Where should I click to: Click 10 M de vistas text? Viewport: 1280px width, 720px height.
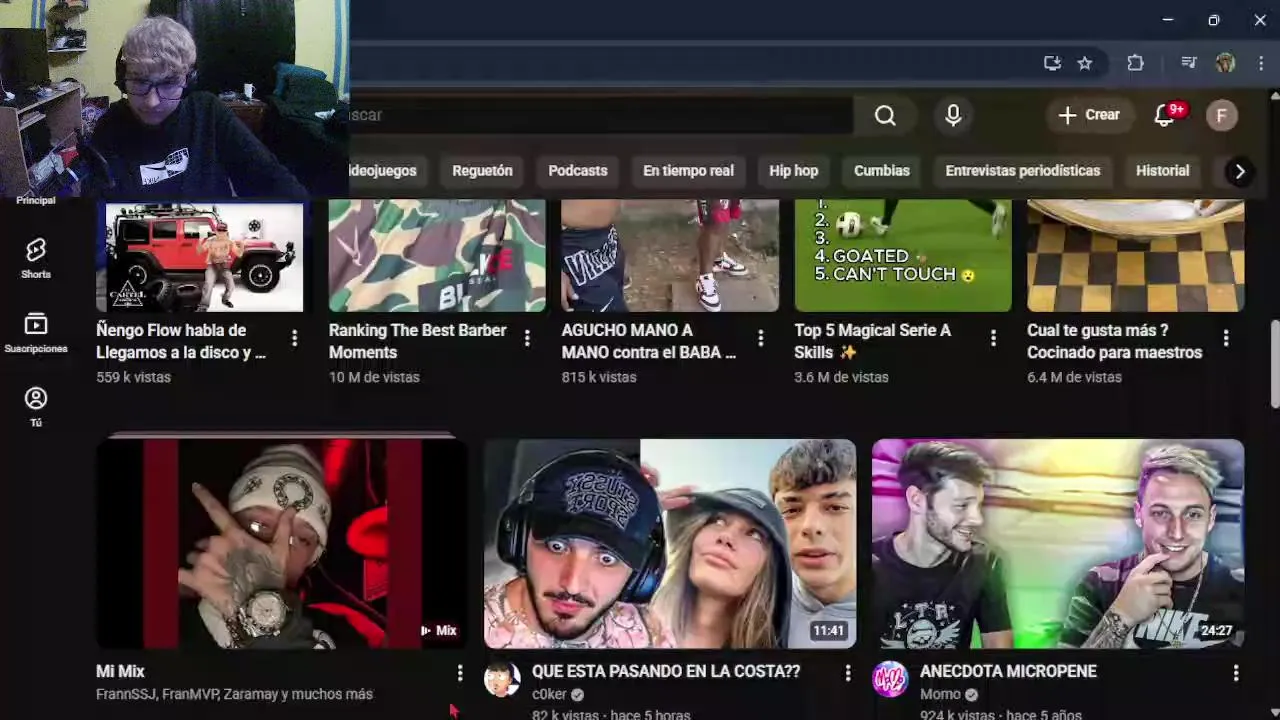(x=374, y=377)
